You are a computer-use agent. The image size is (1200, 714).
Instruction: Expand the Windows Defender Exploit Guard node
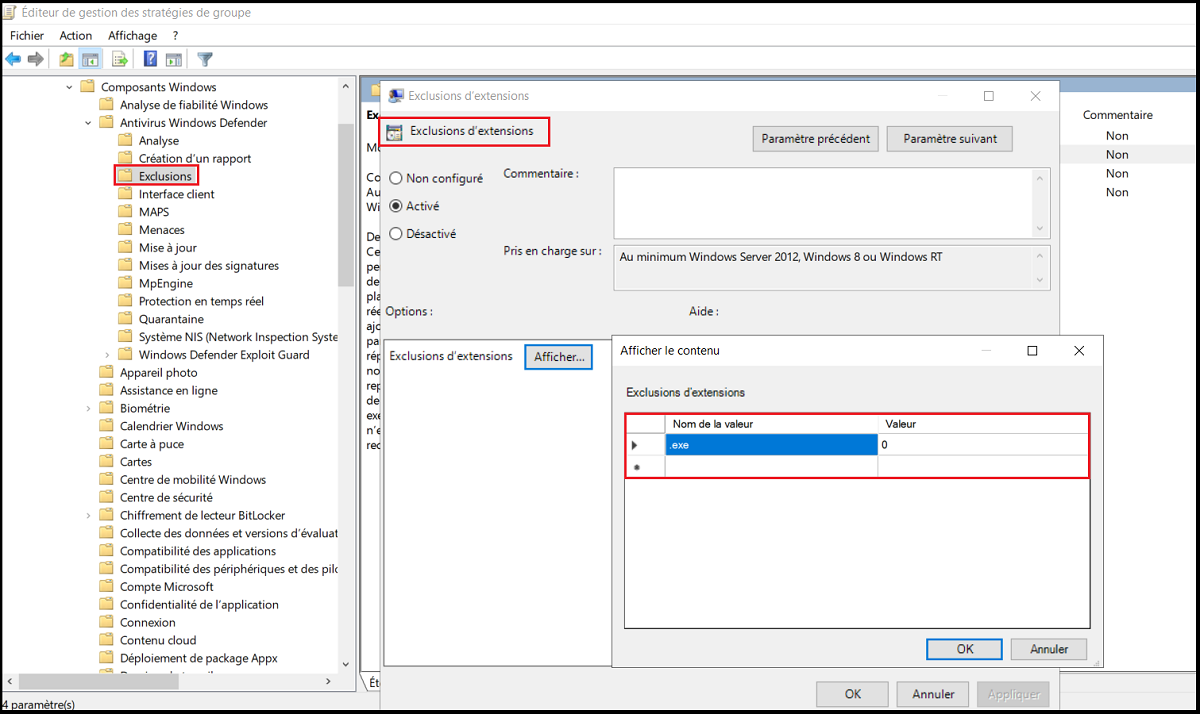[x=107, y=355]
